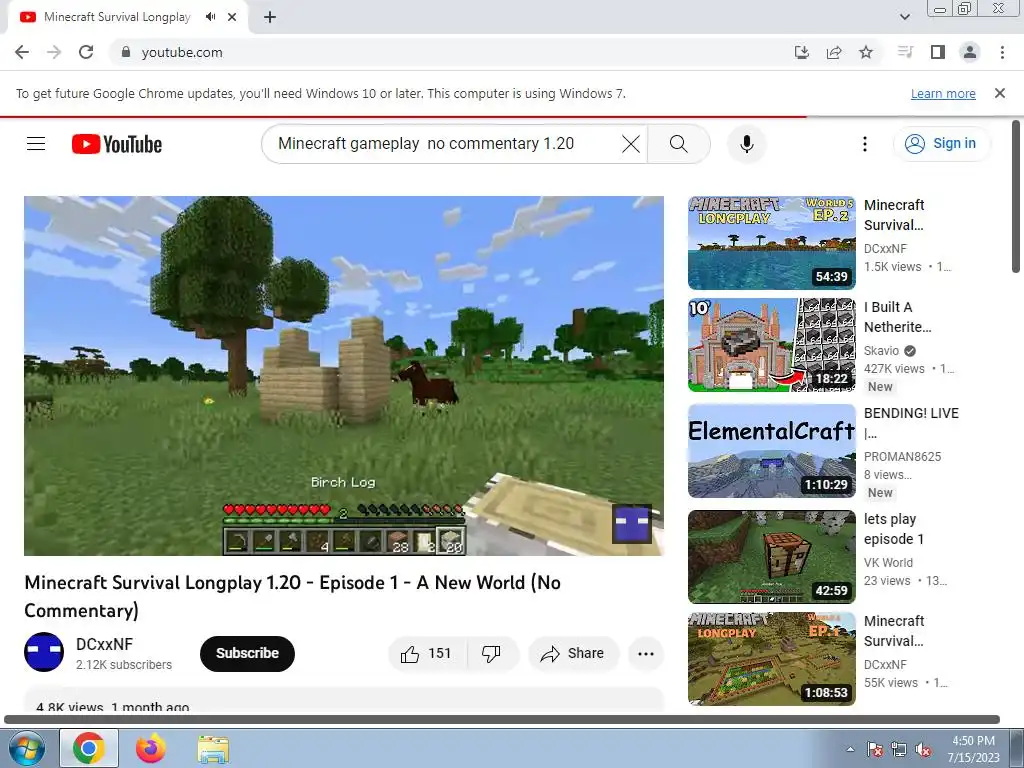Share this page from the address bar
Image resolution: width=1024 pixels, height=768 pixels.
tap(834, 52)
